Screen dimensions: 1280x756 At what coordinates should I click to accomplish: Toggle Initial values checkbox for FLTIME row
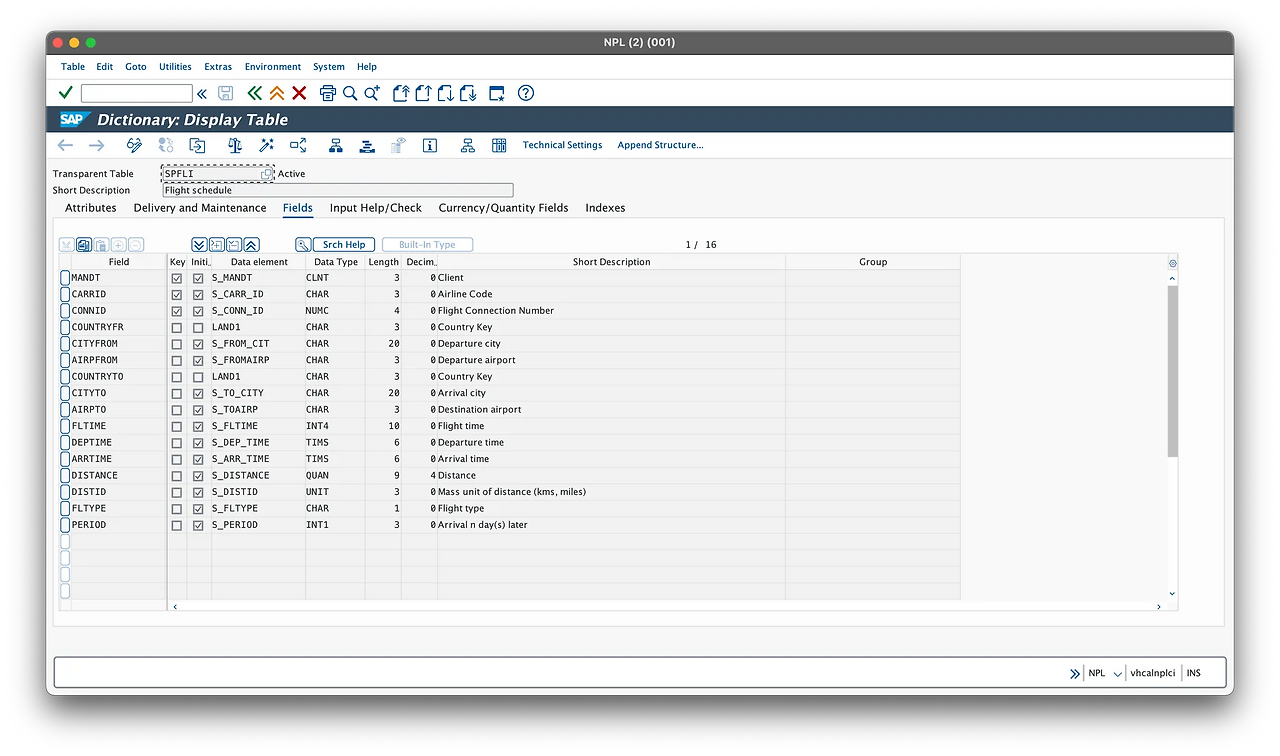(198, 426)
